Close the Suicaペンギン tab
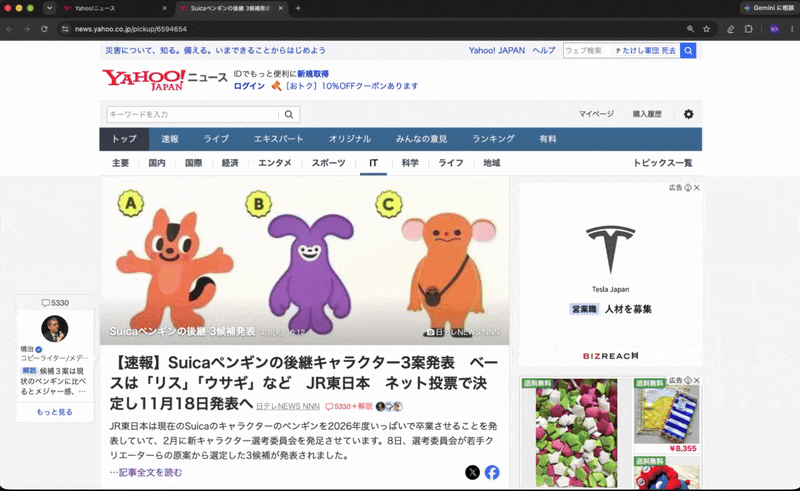 coord(281,8)
